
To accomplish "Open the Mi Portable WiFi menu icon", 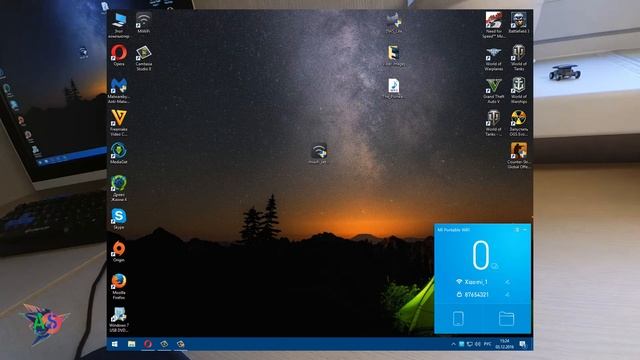I will click(517, 230).
